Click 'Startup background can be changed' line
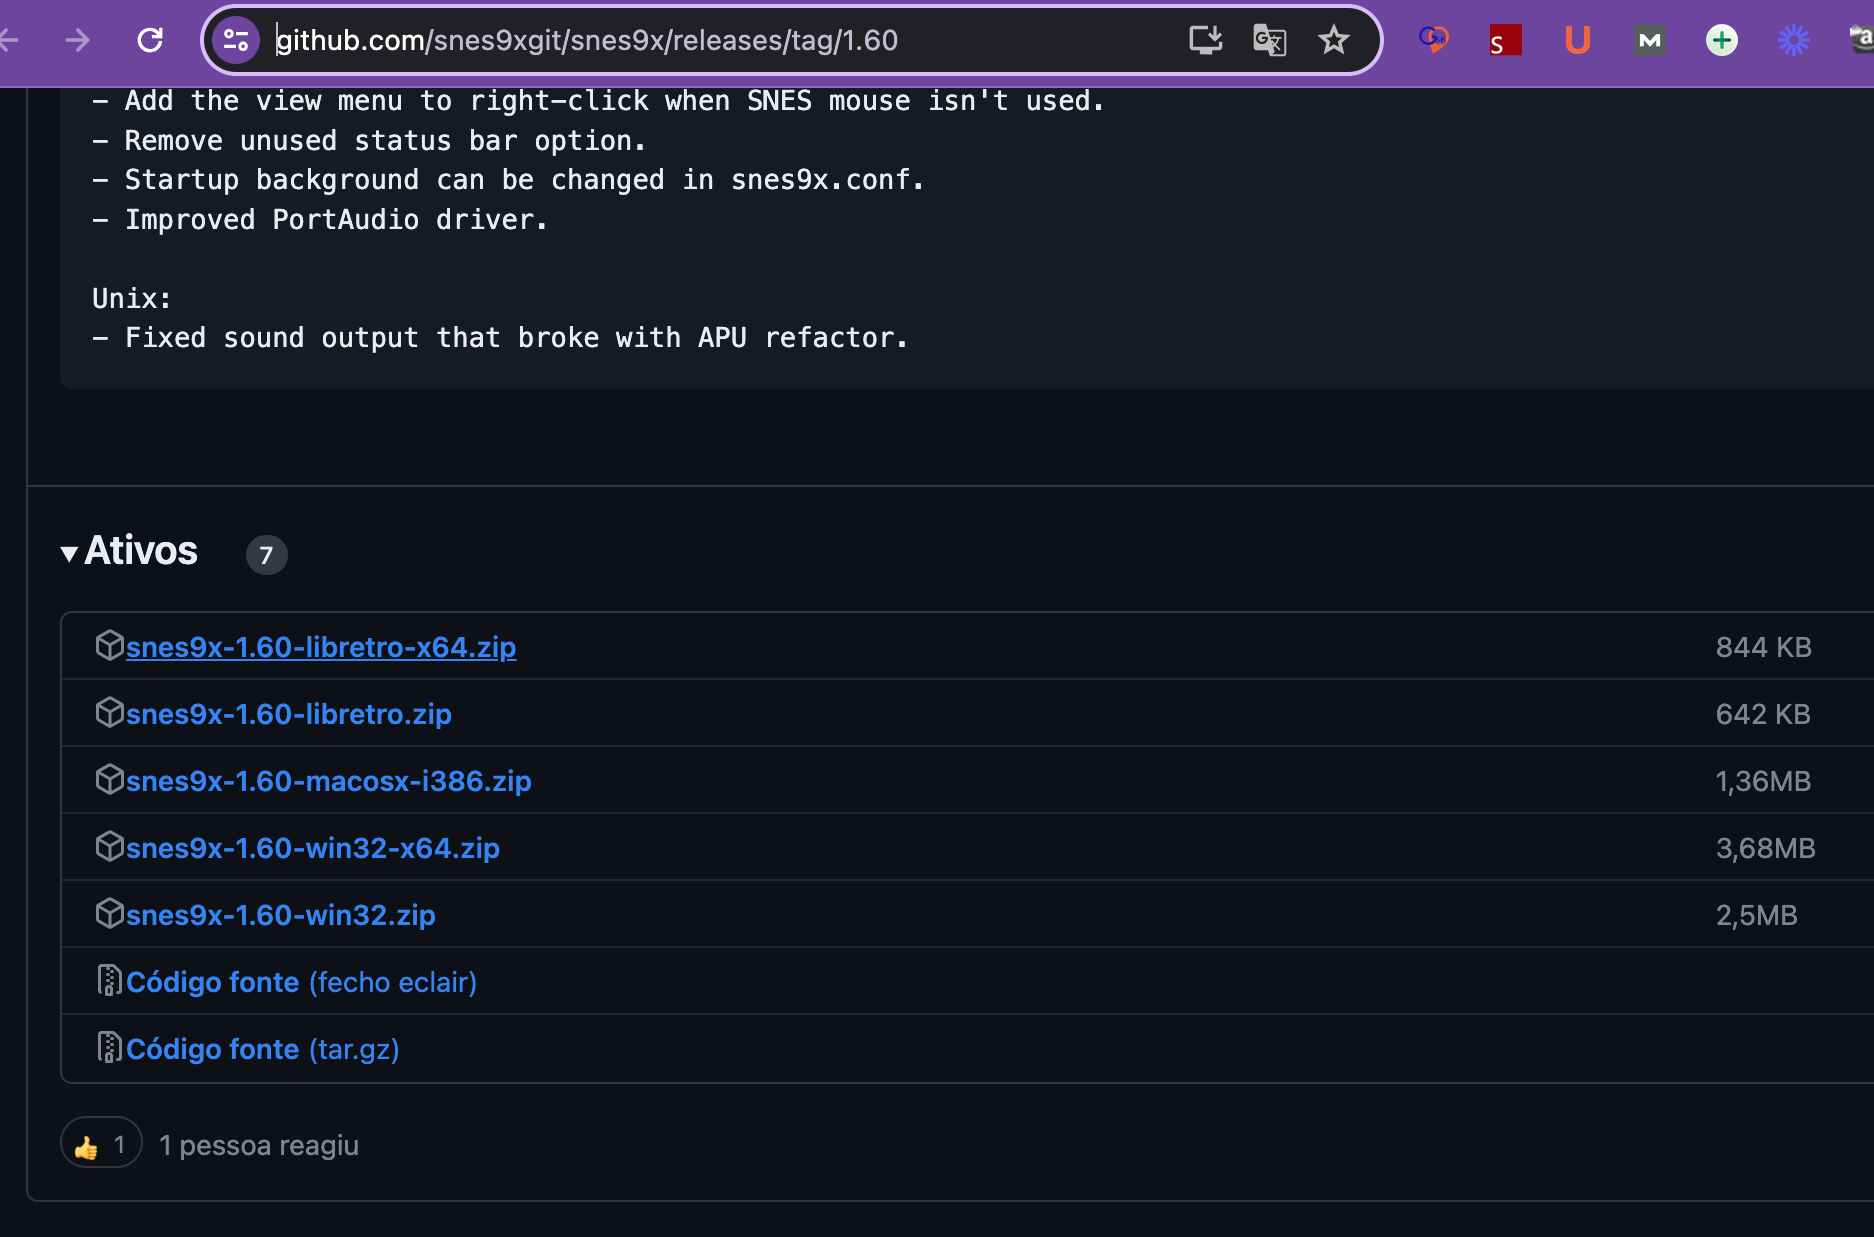1874x1237 pixels. (508, 180)
